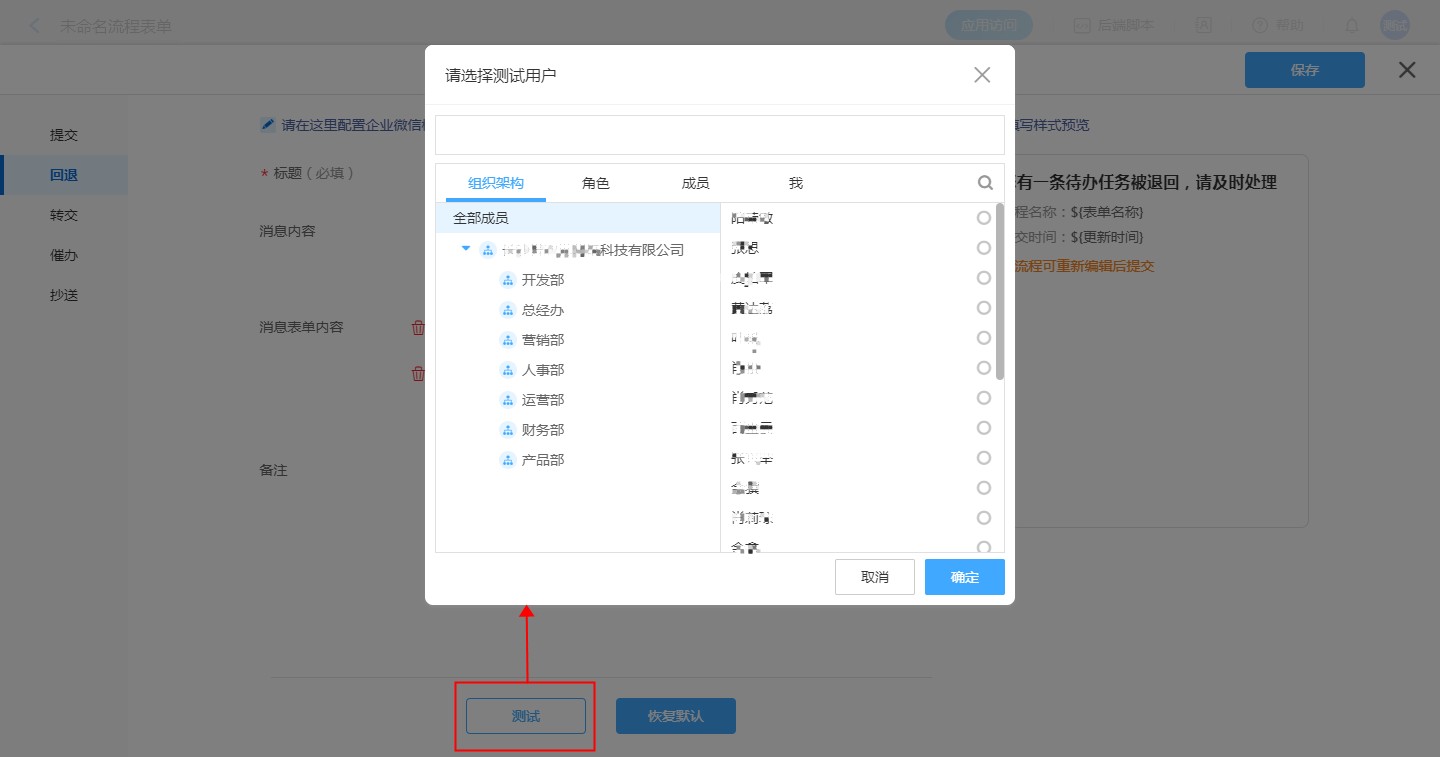Click the selected users input field
This screenshot has height=757, width=1440.
(x=719, y=135)
